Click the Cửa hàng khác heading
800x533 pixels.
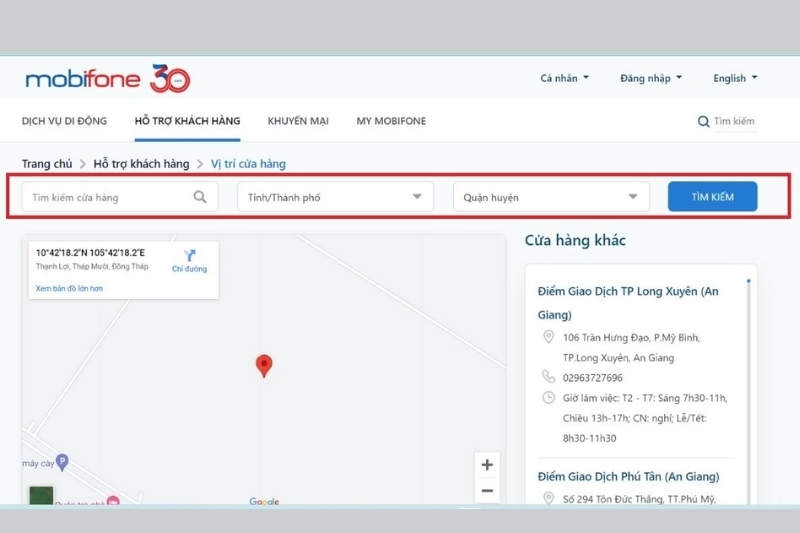pyautogui.click(x=575, y=240)
